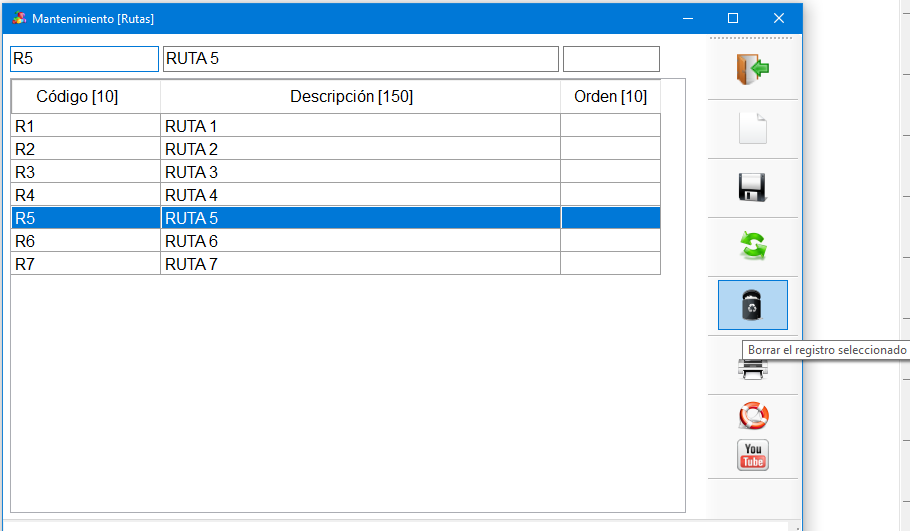Click the empty order input field

[611, 59]
